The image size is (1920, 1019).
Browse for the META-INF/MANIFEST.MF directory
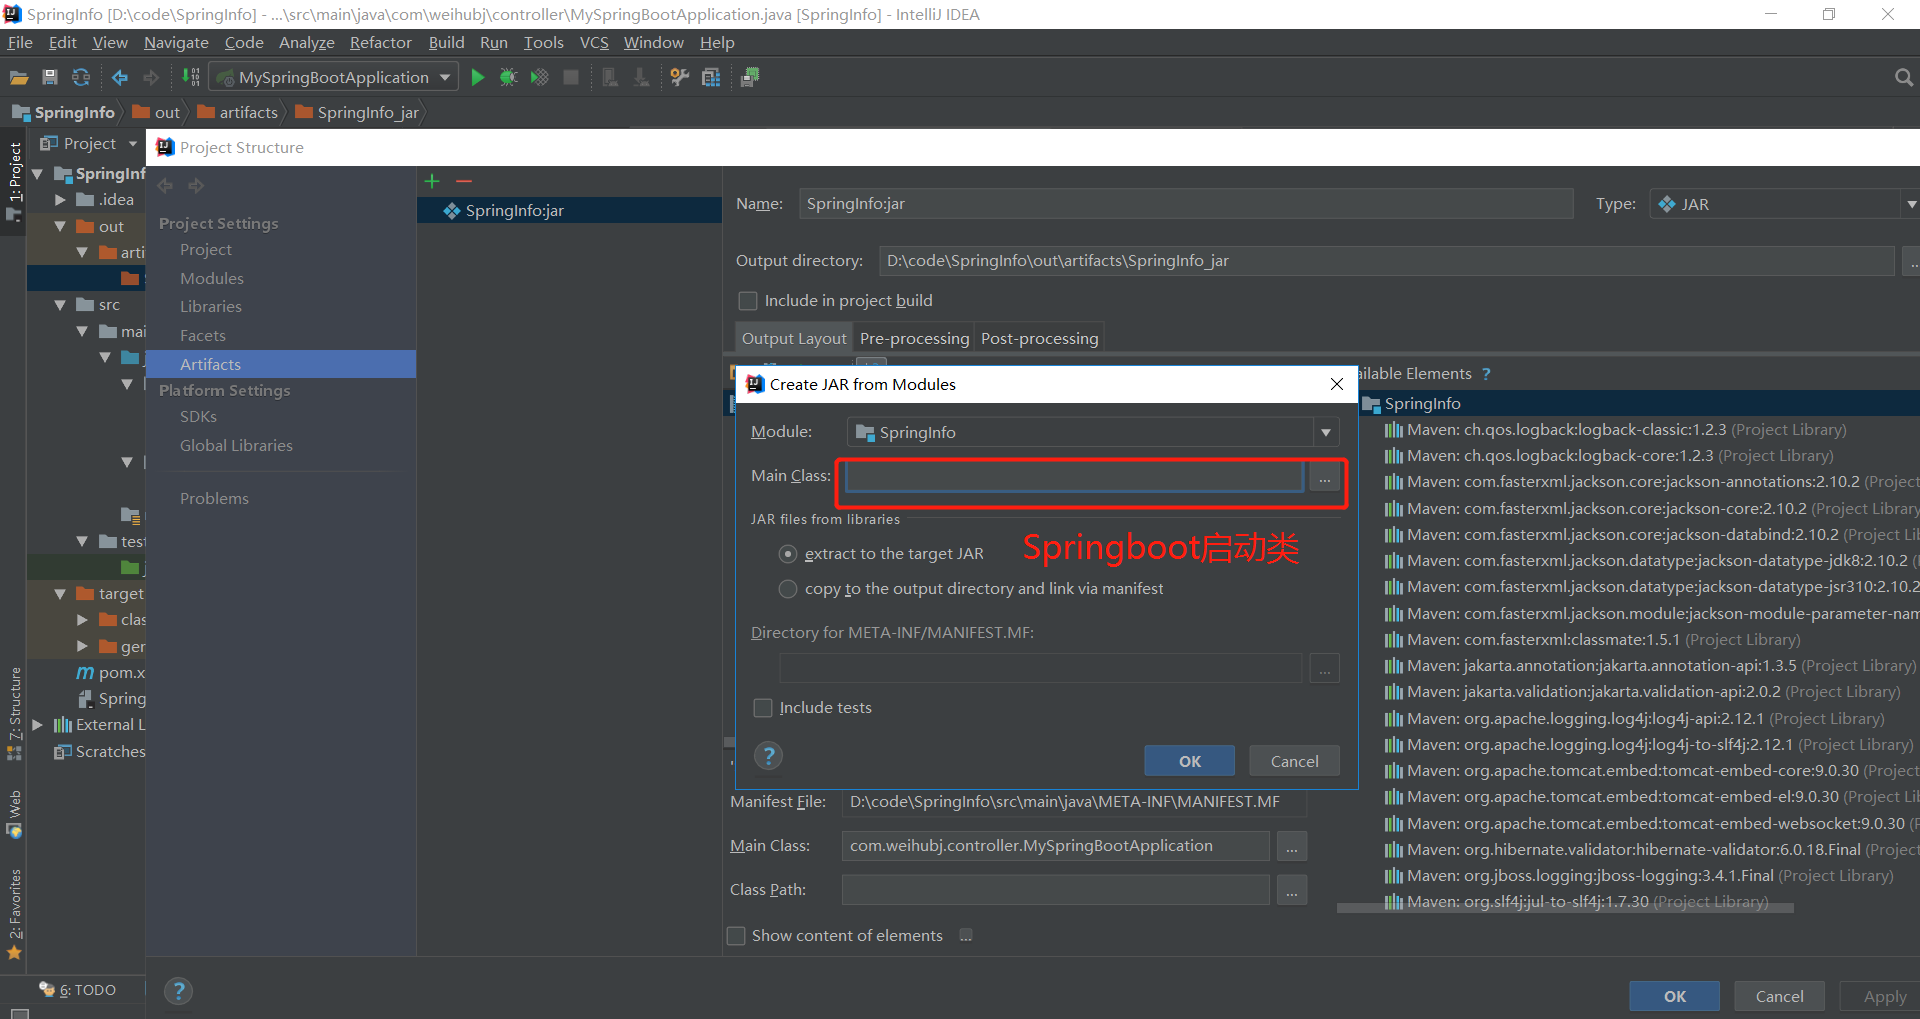[1324, 668]
